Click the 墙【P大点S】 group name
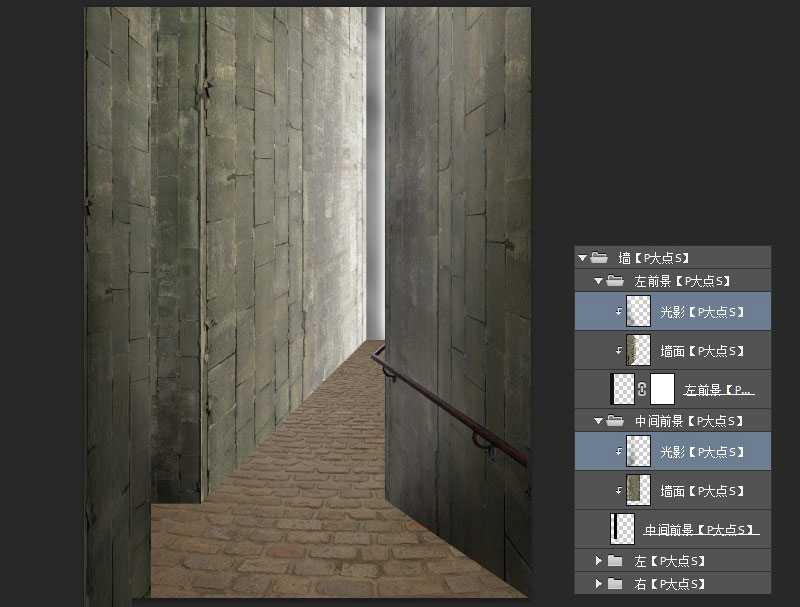 pos(654,258)
